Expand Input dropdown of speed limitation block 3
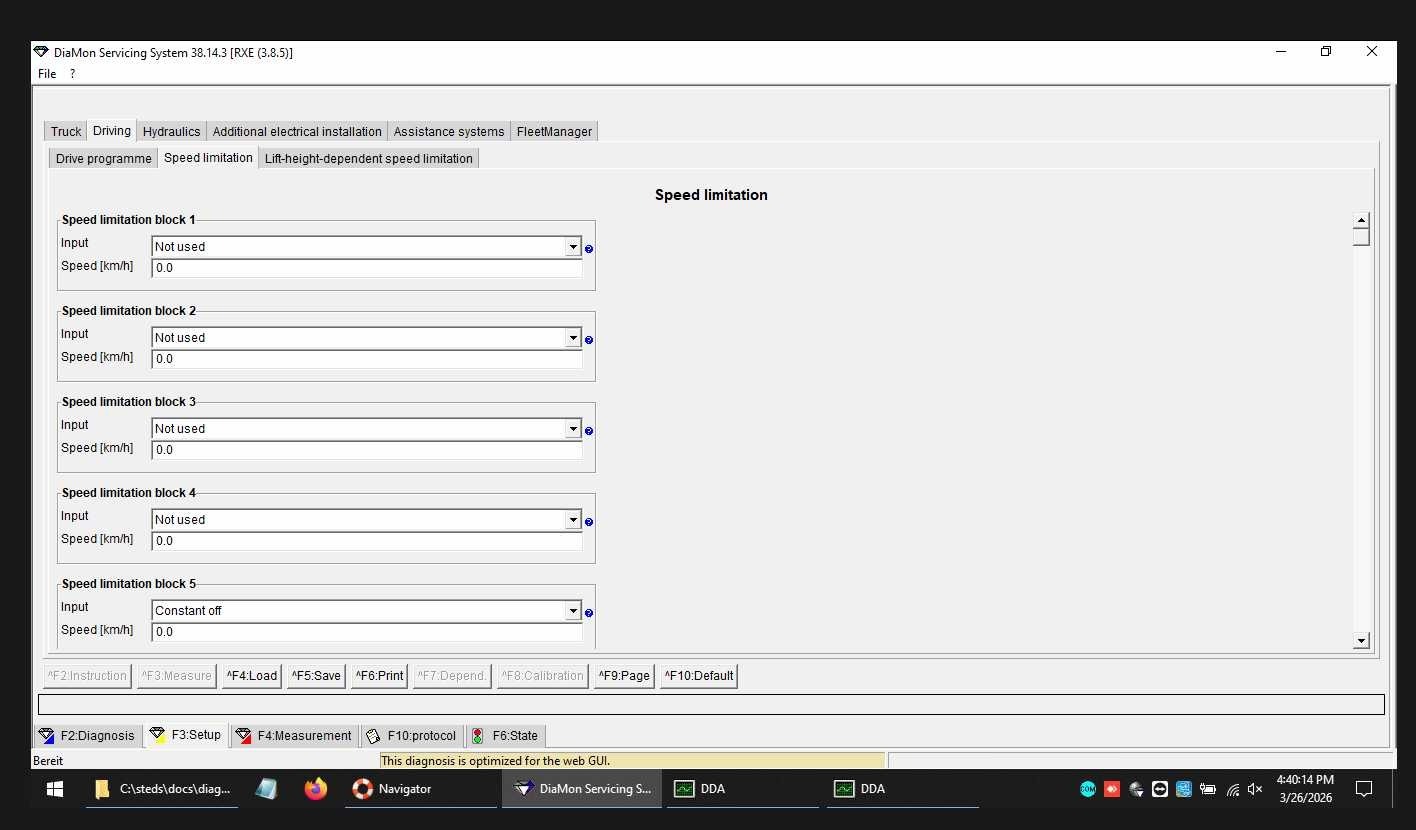The image size is (1416, 830). point(573,429)
